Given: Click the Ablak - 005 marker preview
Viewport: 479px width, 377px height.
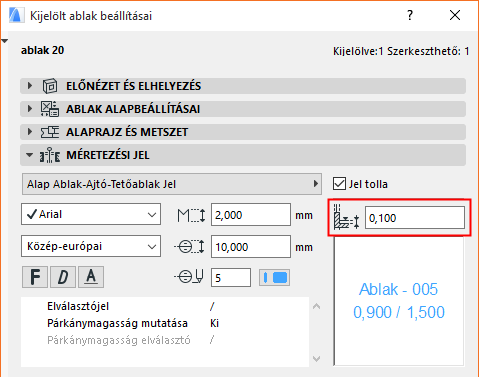Looking at the screenshot, I should (x=399, y=301).
